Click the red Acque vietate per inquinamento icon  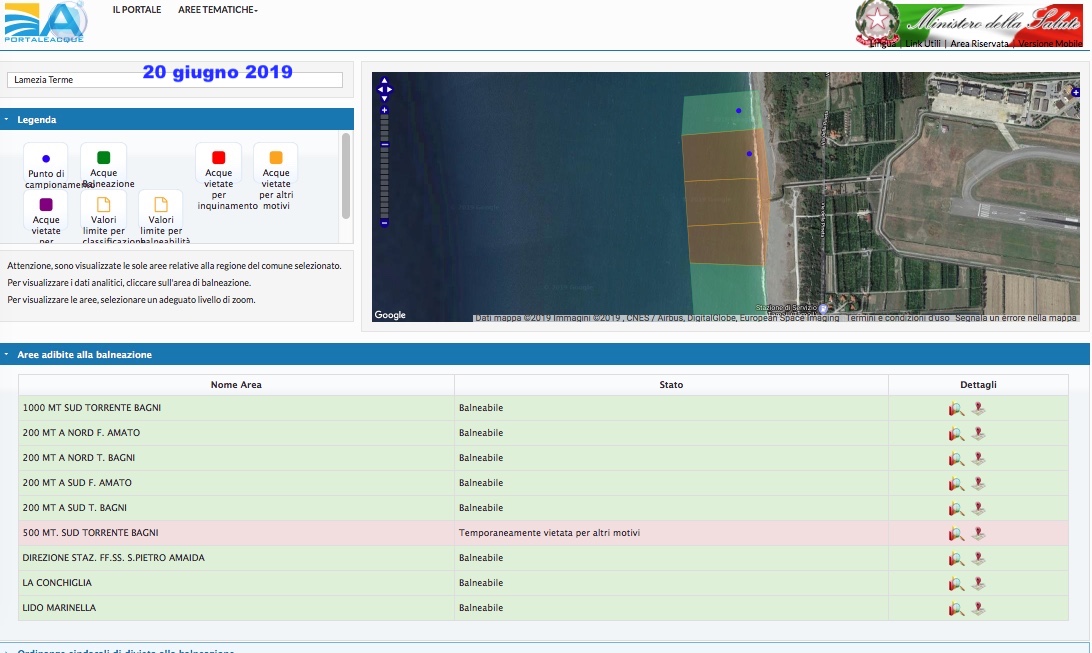[219, 157]
